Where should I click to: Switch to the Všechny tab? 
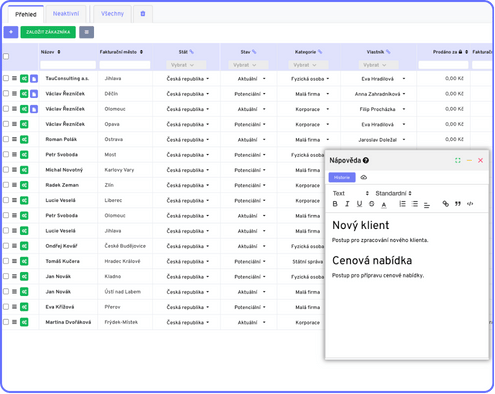(112, 14)
